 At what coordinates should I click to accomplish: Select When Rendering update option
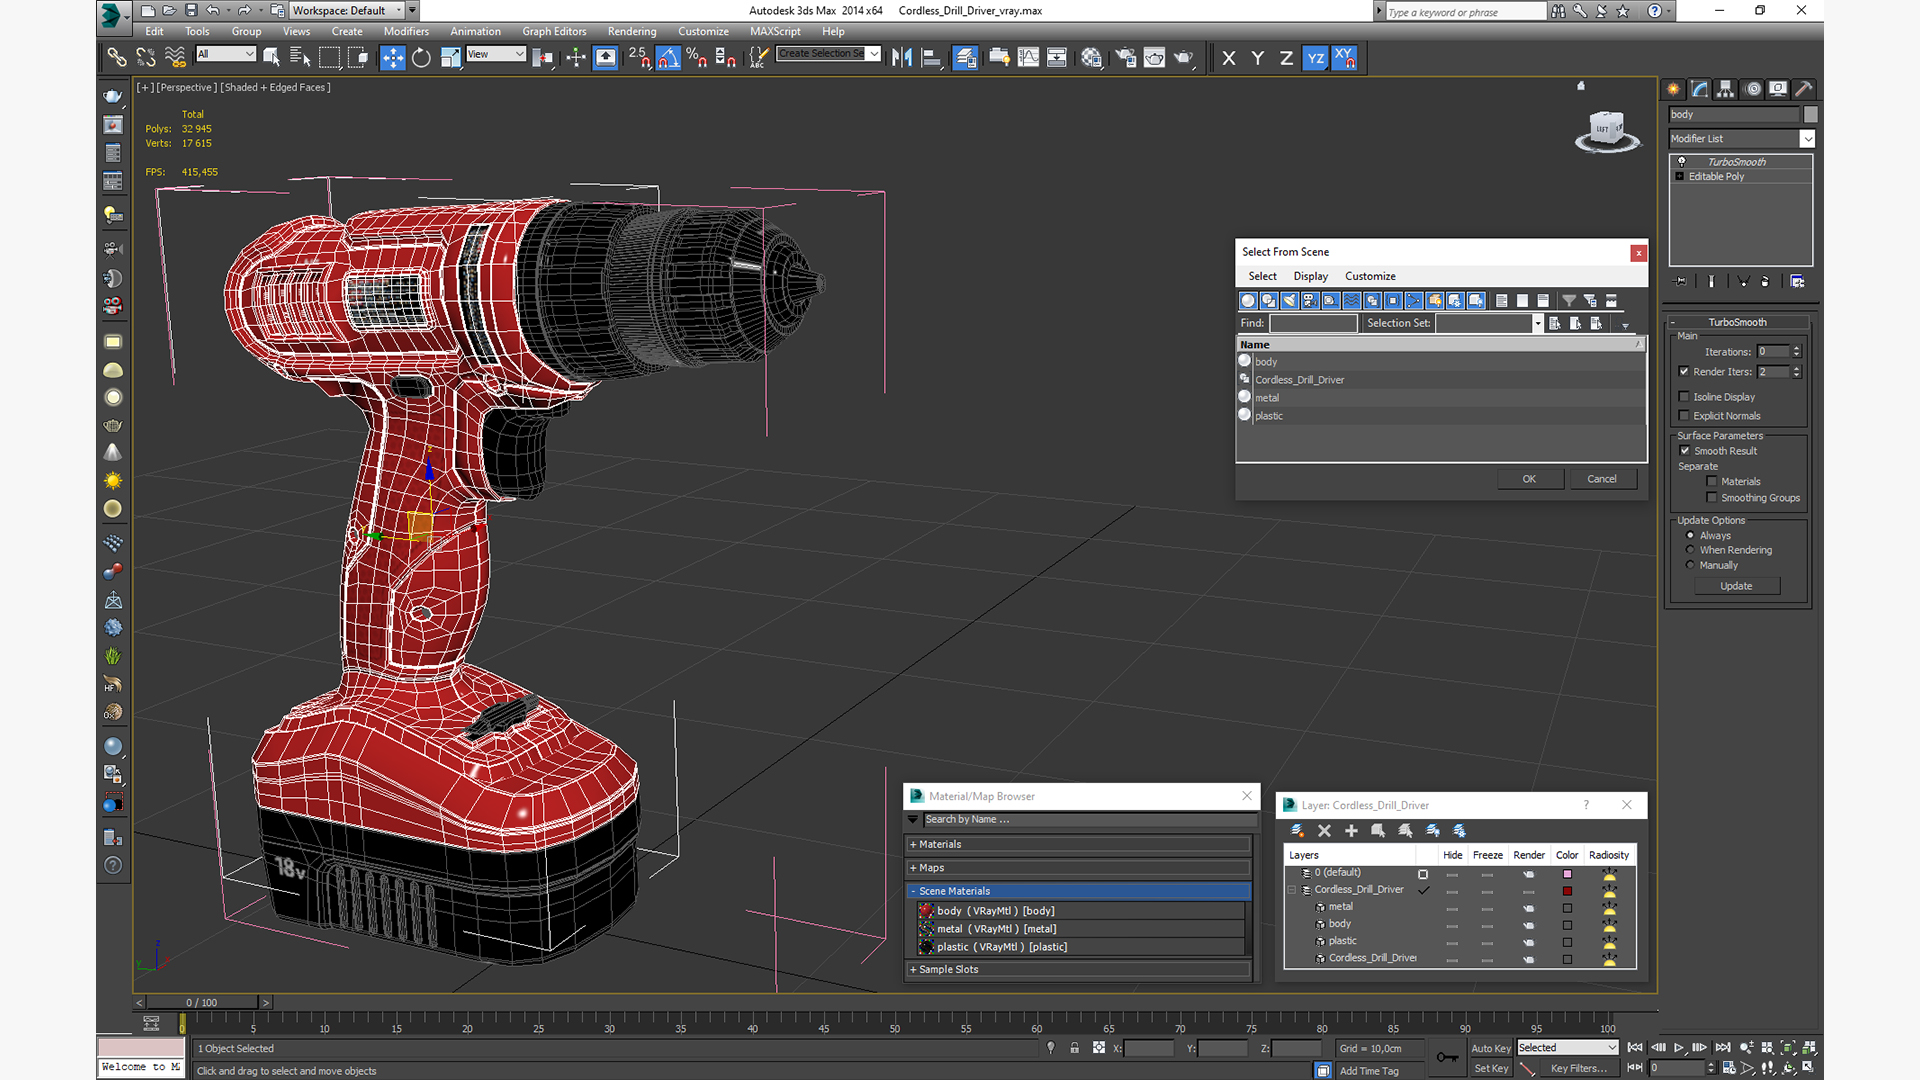(1690, 550)
